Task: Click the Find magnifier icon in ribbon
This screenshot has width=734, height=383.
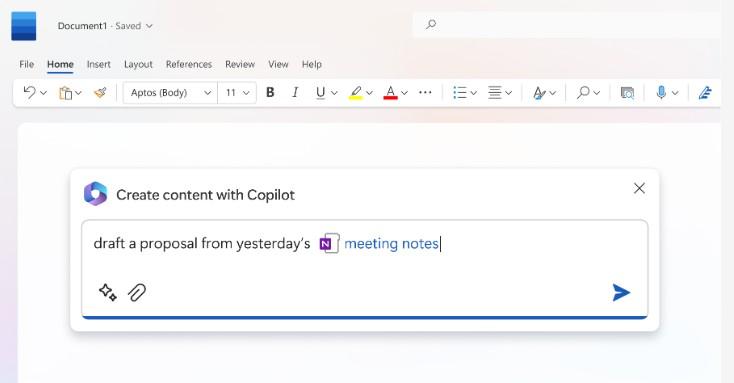Action: click(583, 92)
